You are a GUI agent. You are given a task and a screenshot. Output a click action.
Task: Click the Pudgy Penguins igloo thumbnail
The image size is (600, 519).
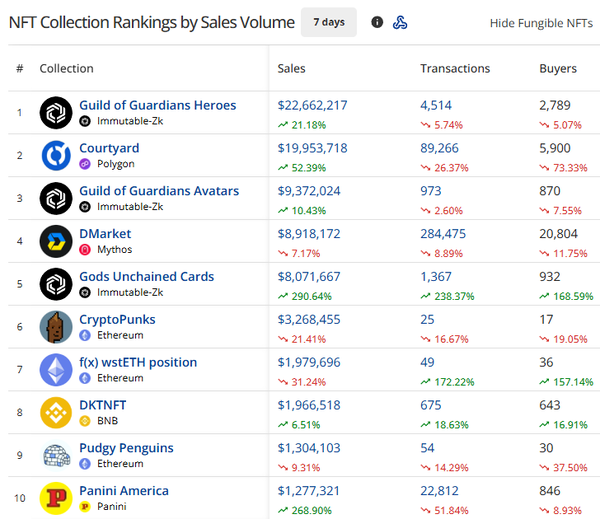pos(56,455)
